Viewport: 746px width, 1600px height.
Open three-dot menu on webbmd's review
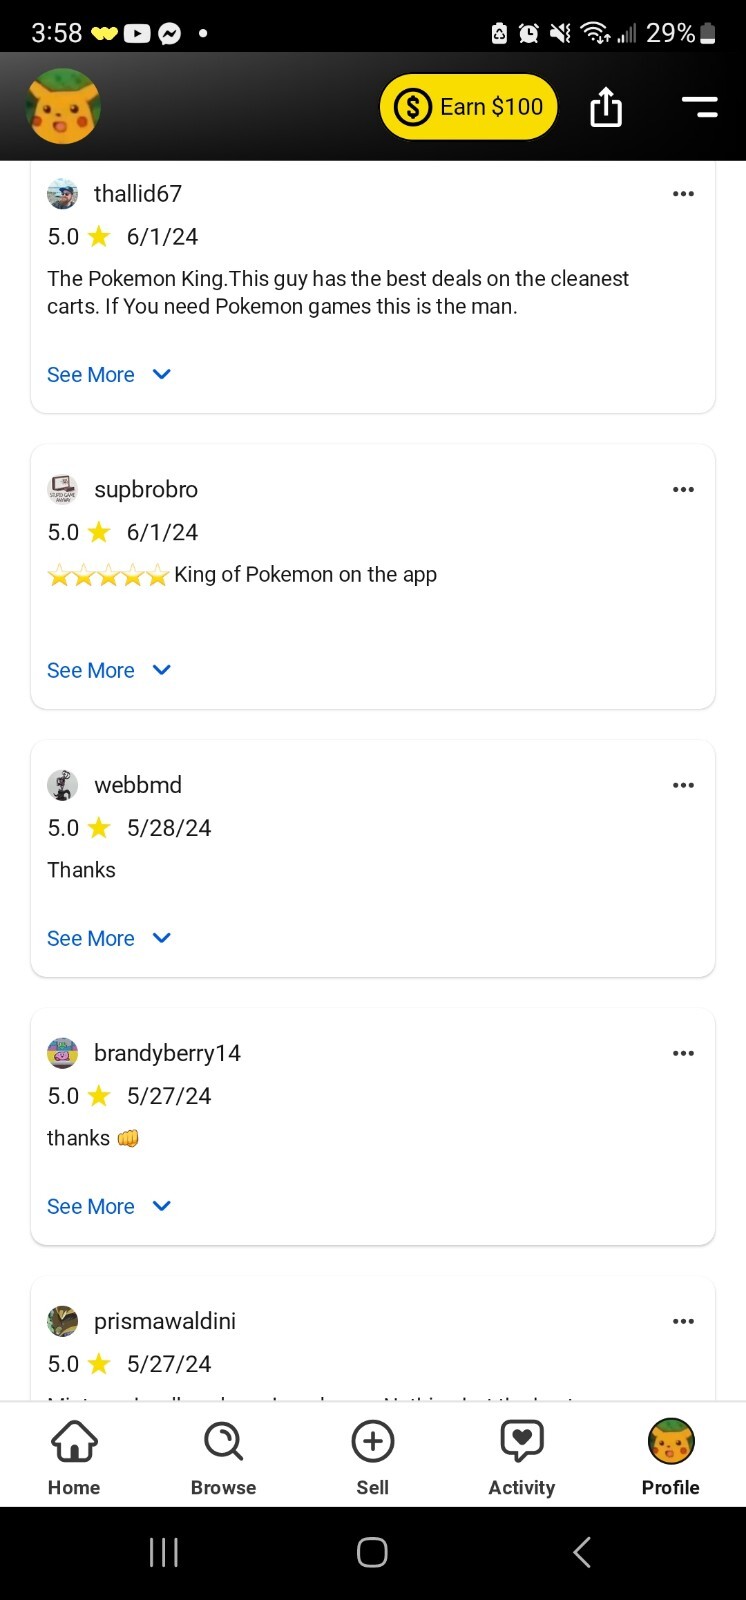[683, 786]
